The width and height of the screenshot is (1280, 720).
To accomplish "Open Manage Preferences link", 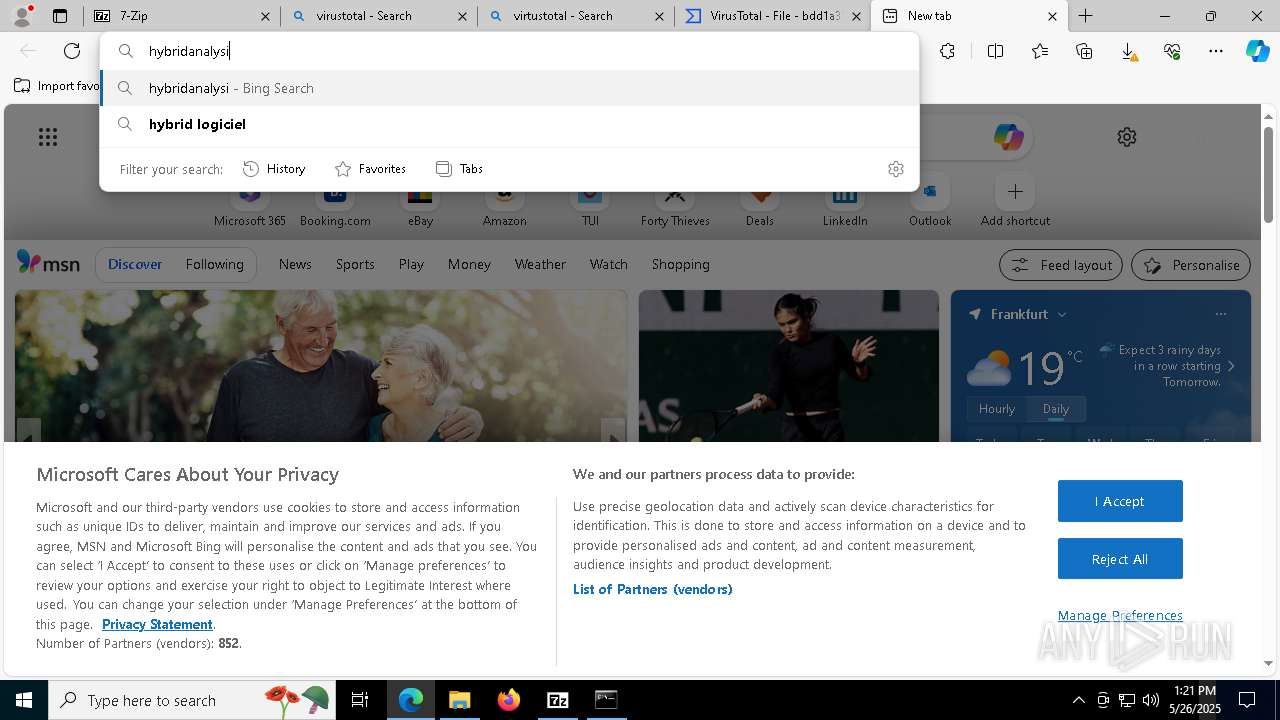I will tap(1120, 615).
